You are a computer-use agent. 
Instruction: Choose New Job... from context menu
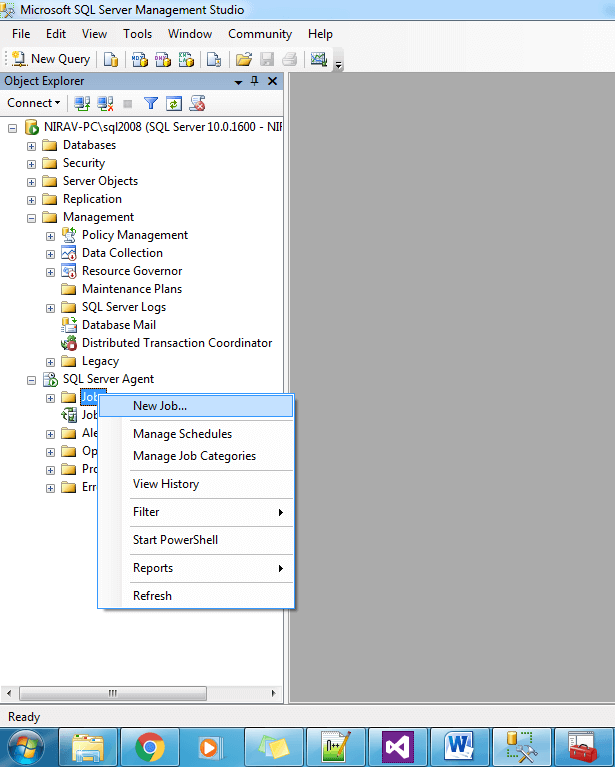pos(196,406)
